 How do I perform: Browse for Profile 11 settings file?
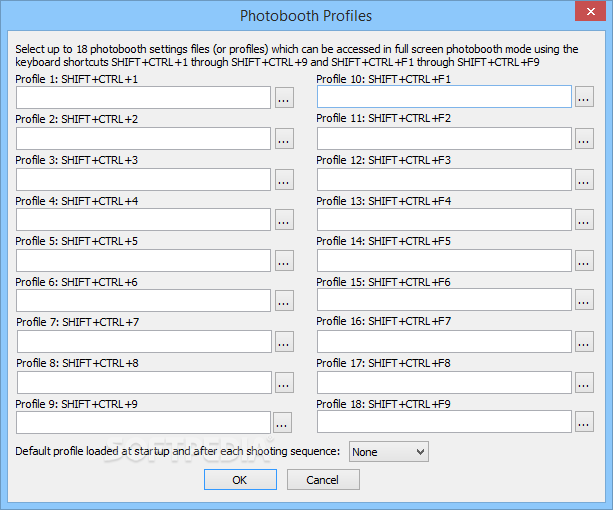tap(584, 139)
